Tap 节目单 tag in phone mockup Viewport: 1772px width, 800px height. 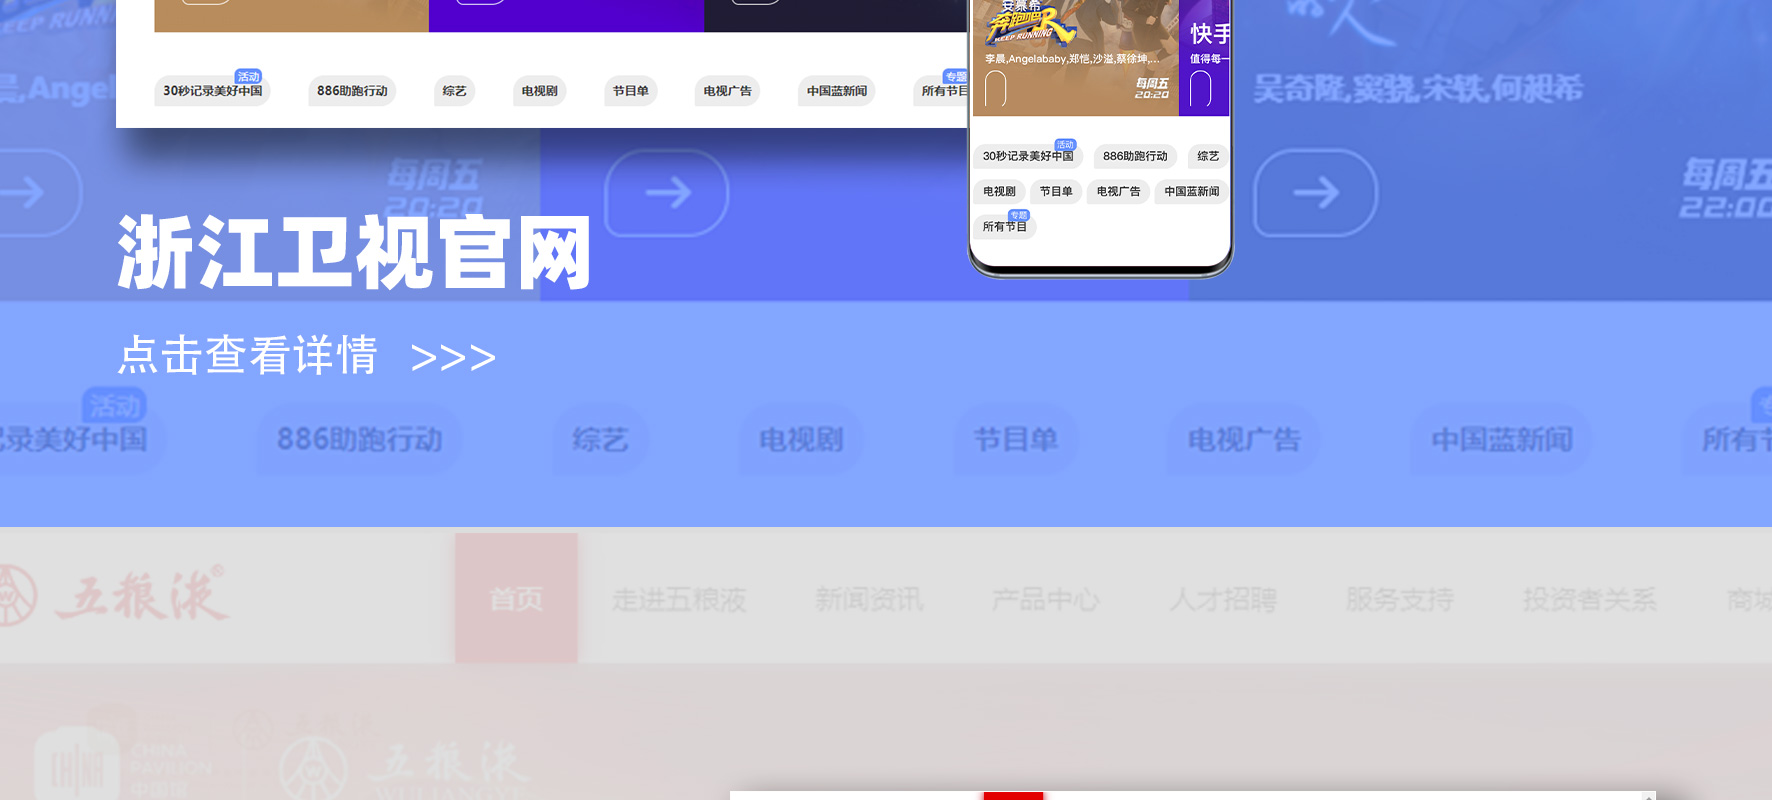1056,191
